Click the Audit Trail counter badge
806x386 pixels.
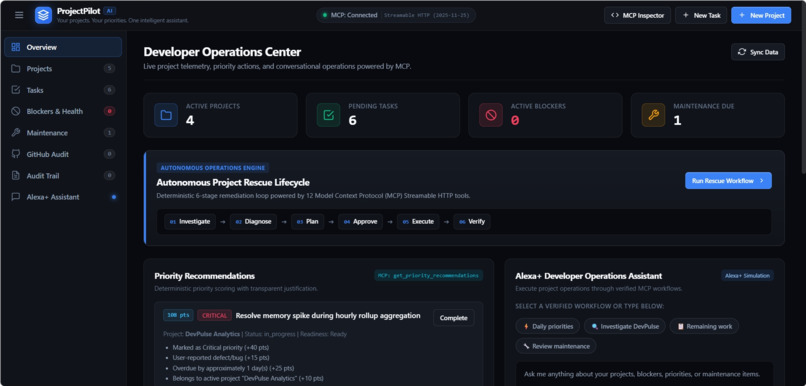click(109, 176)
